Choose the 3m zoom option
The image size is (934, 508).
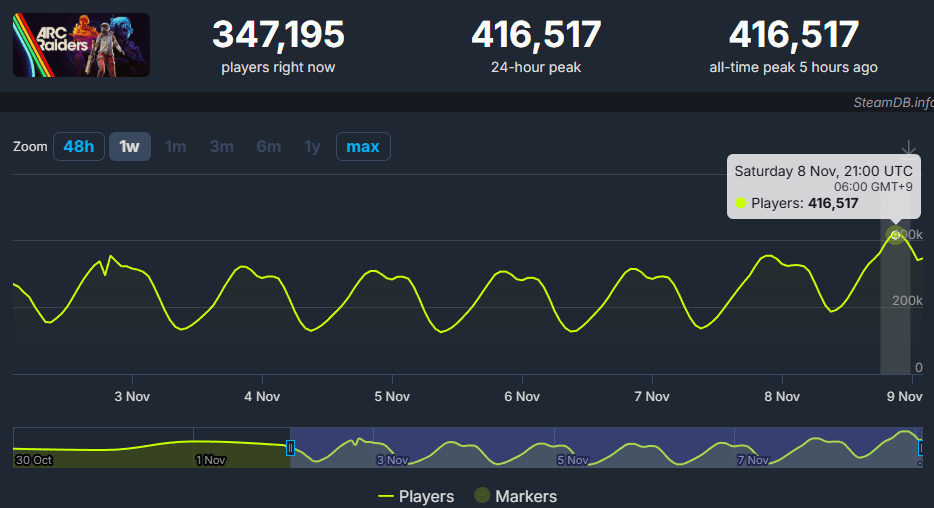(x=221, y=146)
